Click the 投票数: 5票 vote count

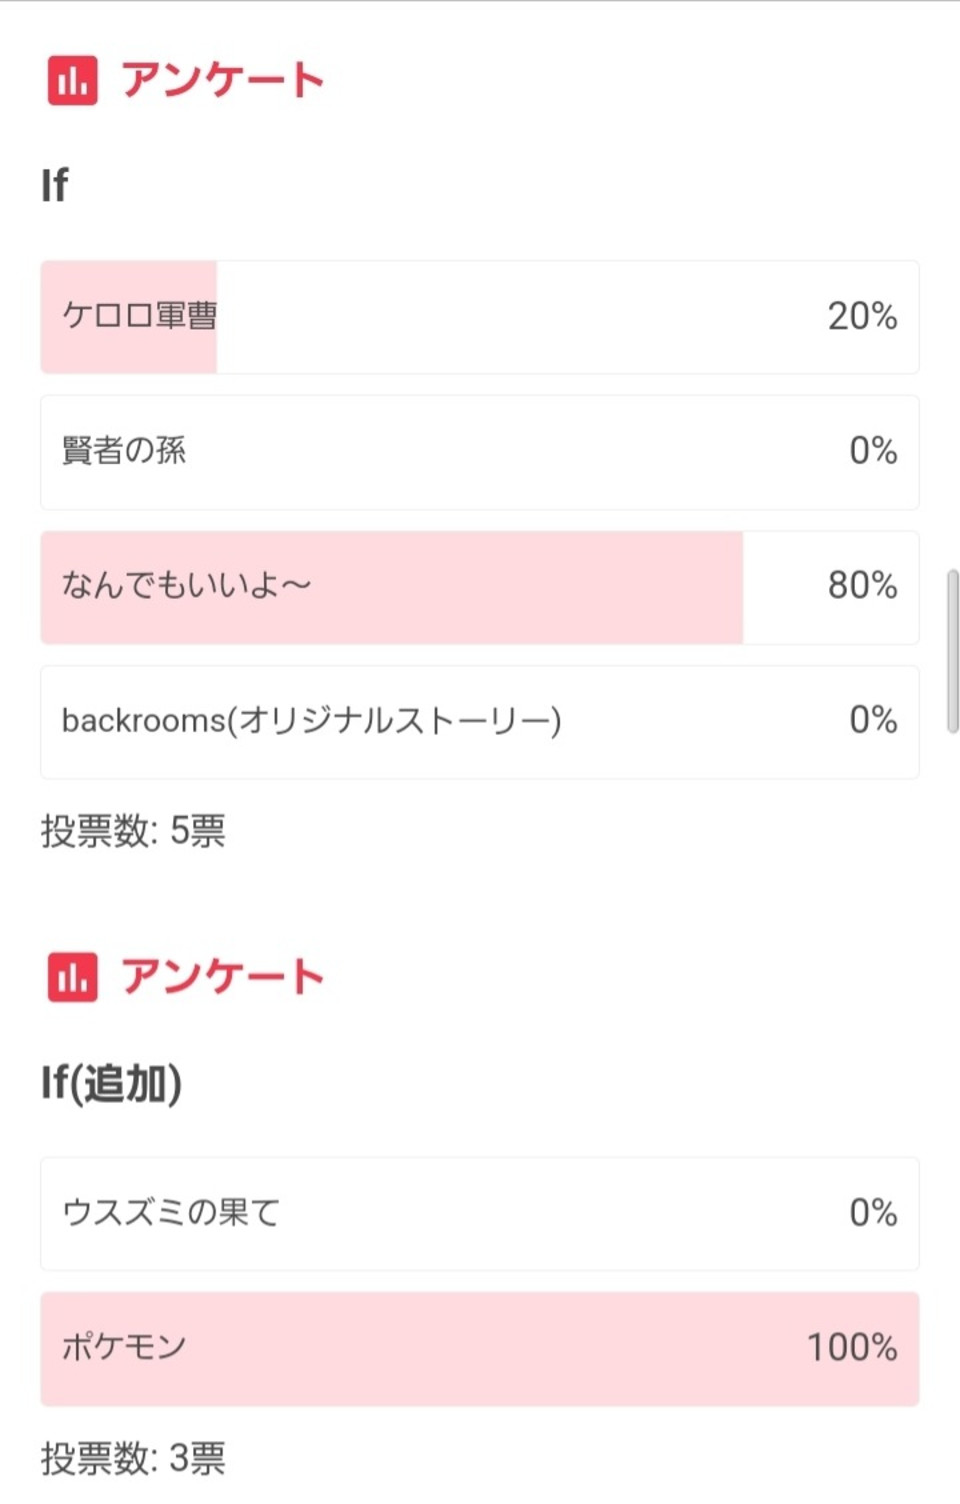[133, 830]
